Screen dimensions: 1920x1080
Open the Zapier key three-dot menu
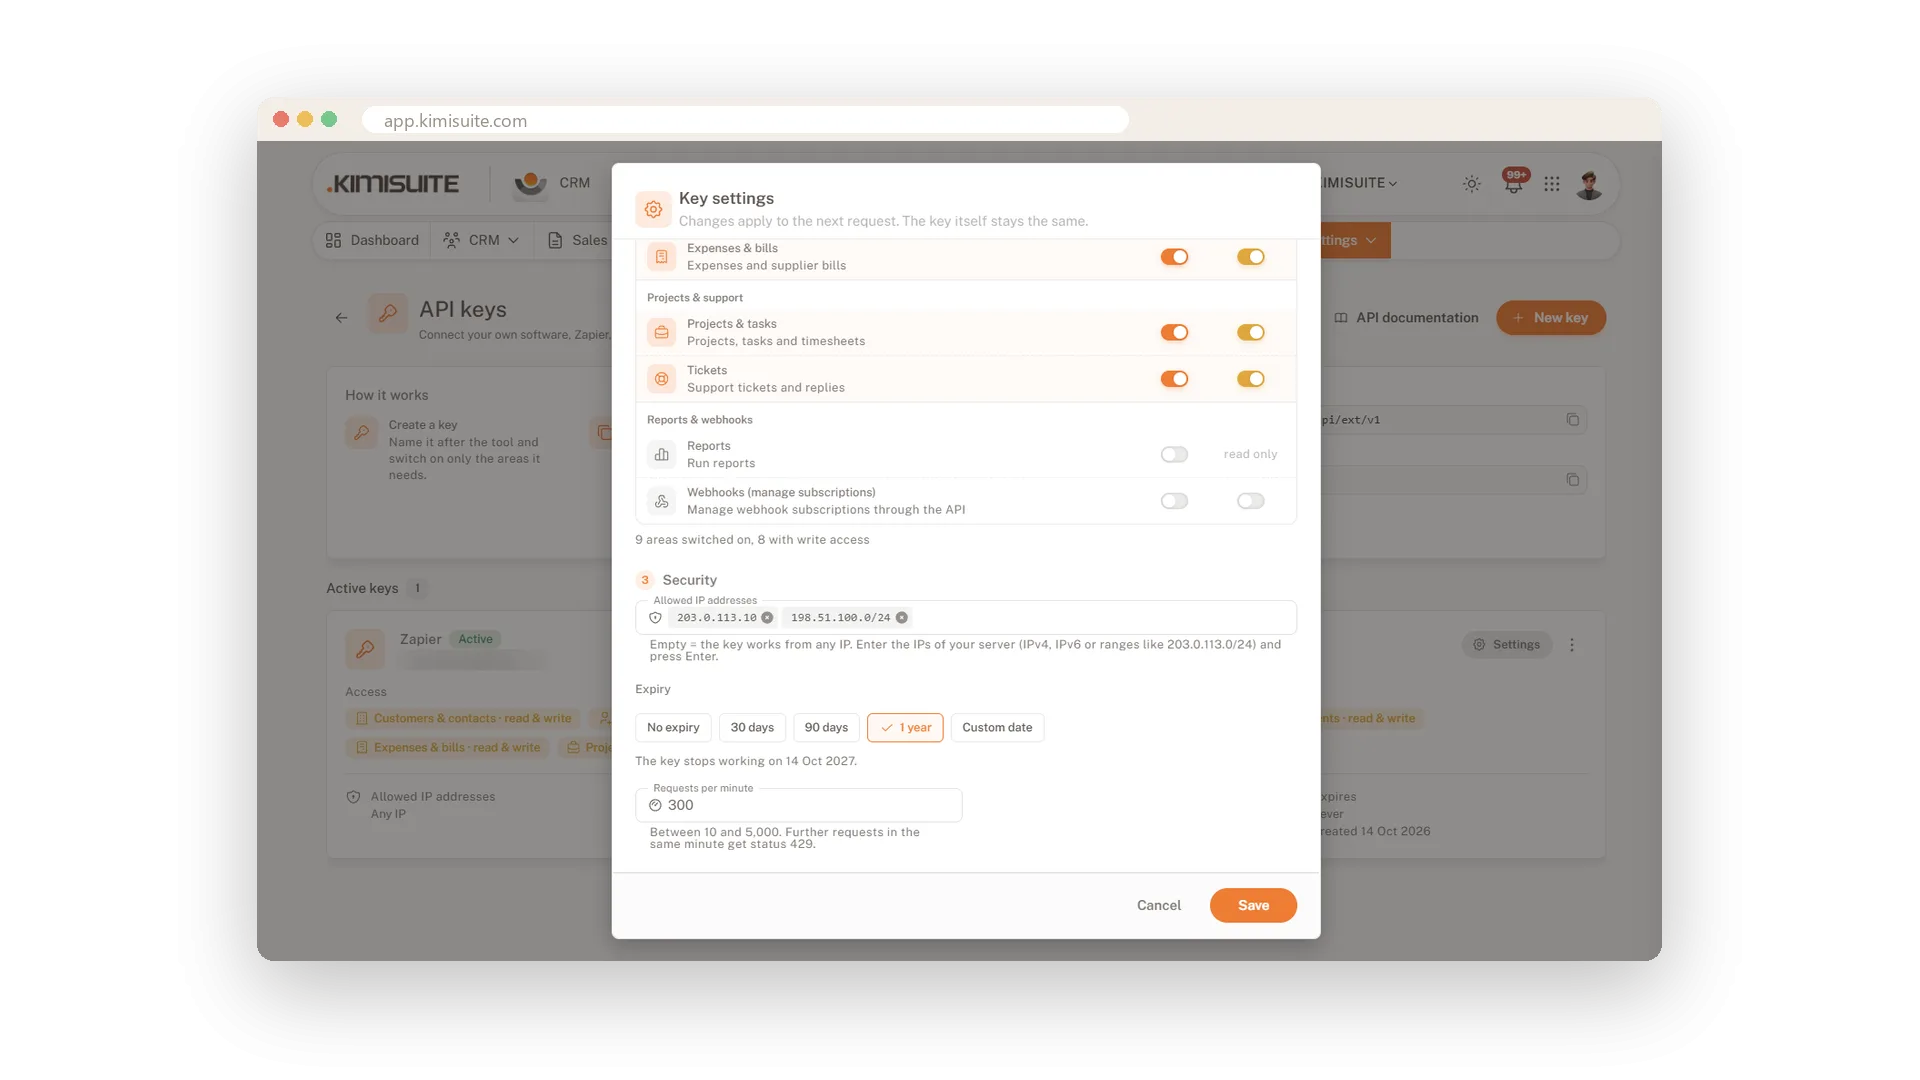pos(1572,645)
